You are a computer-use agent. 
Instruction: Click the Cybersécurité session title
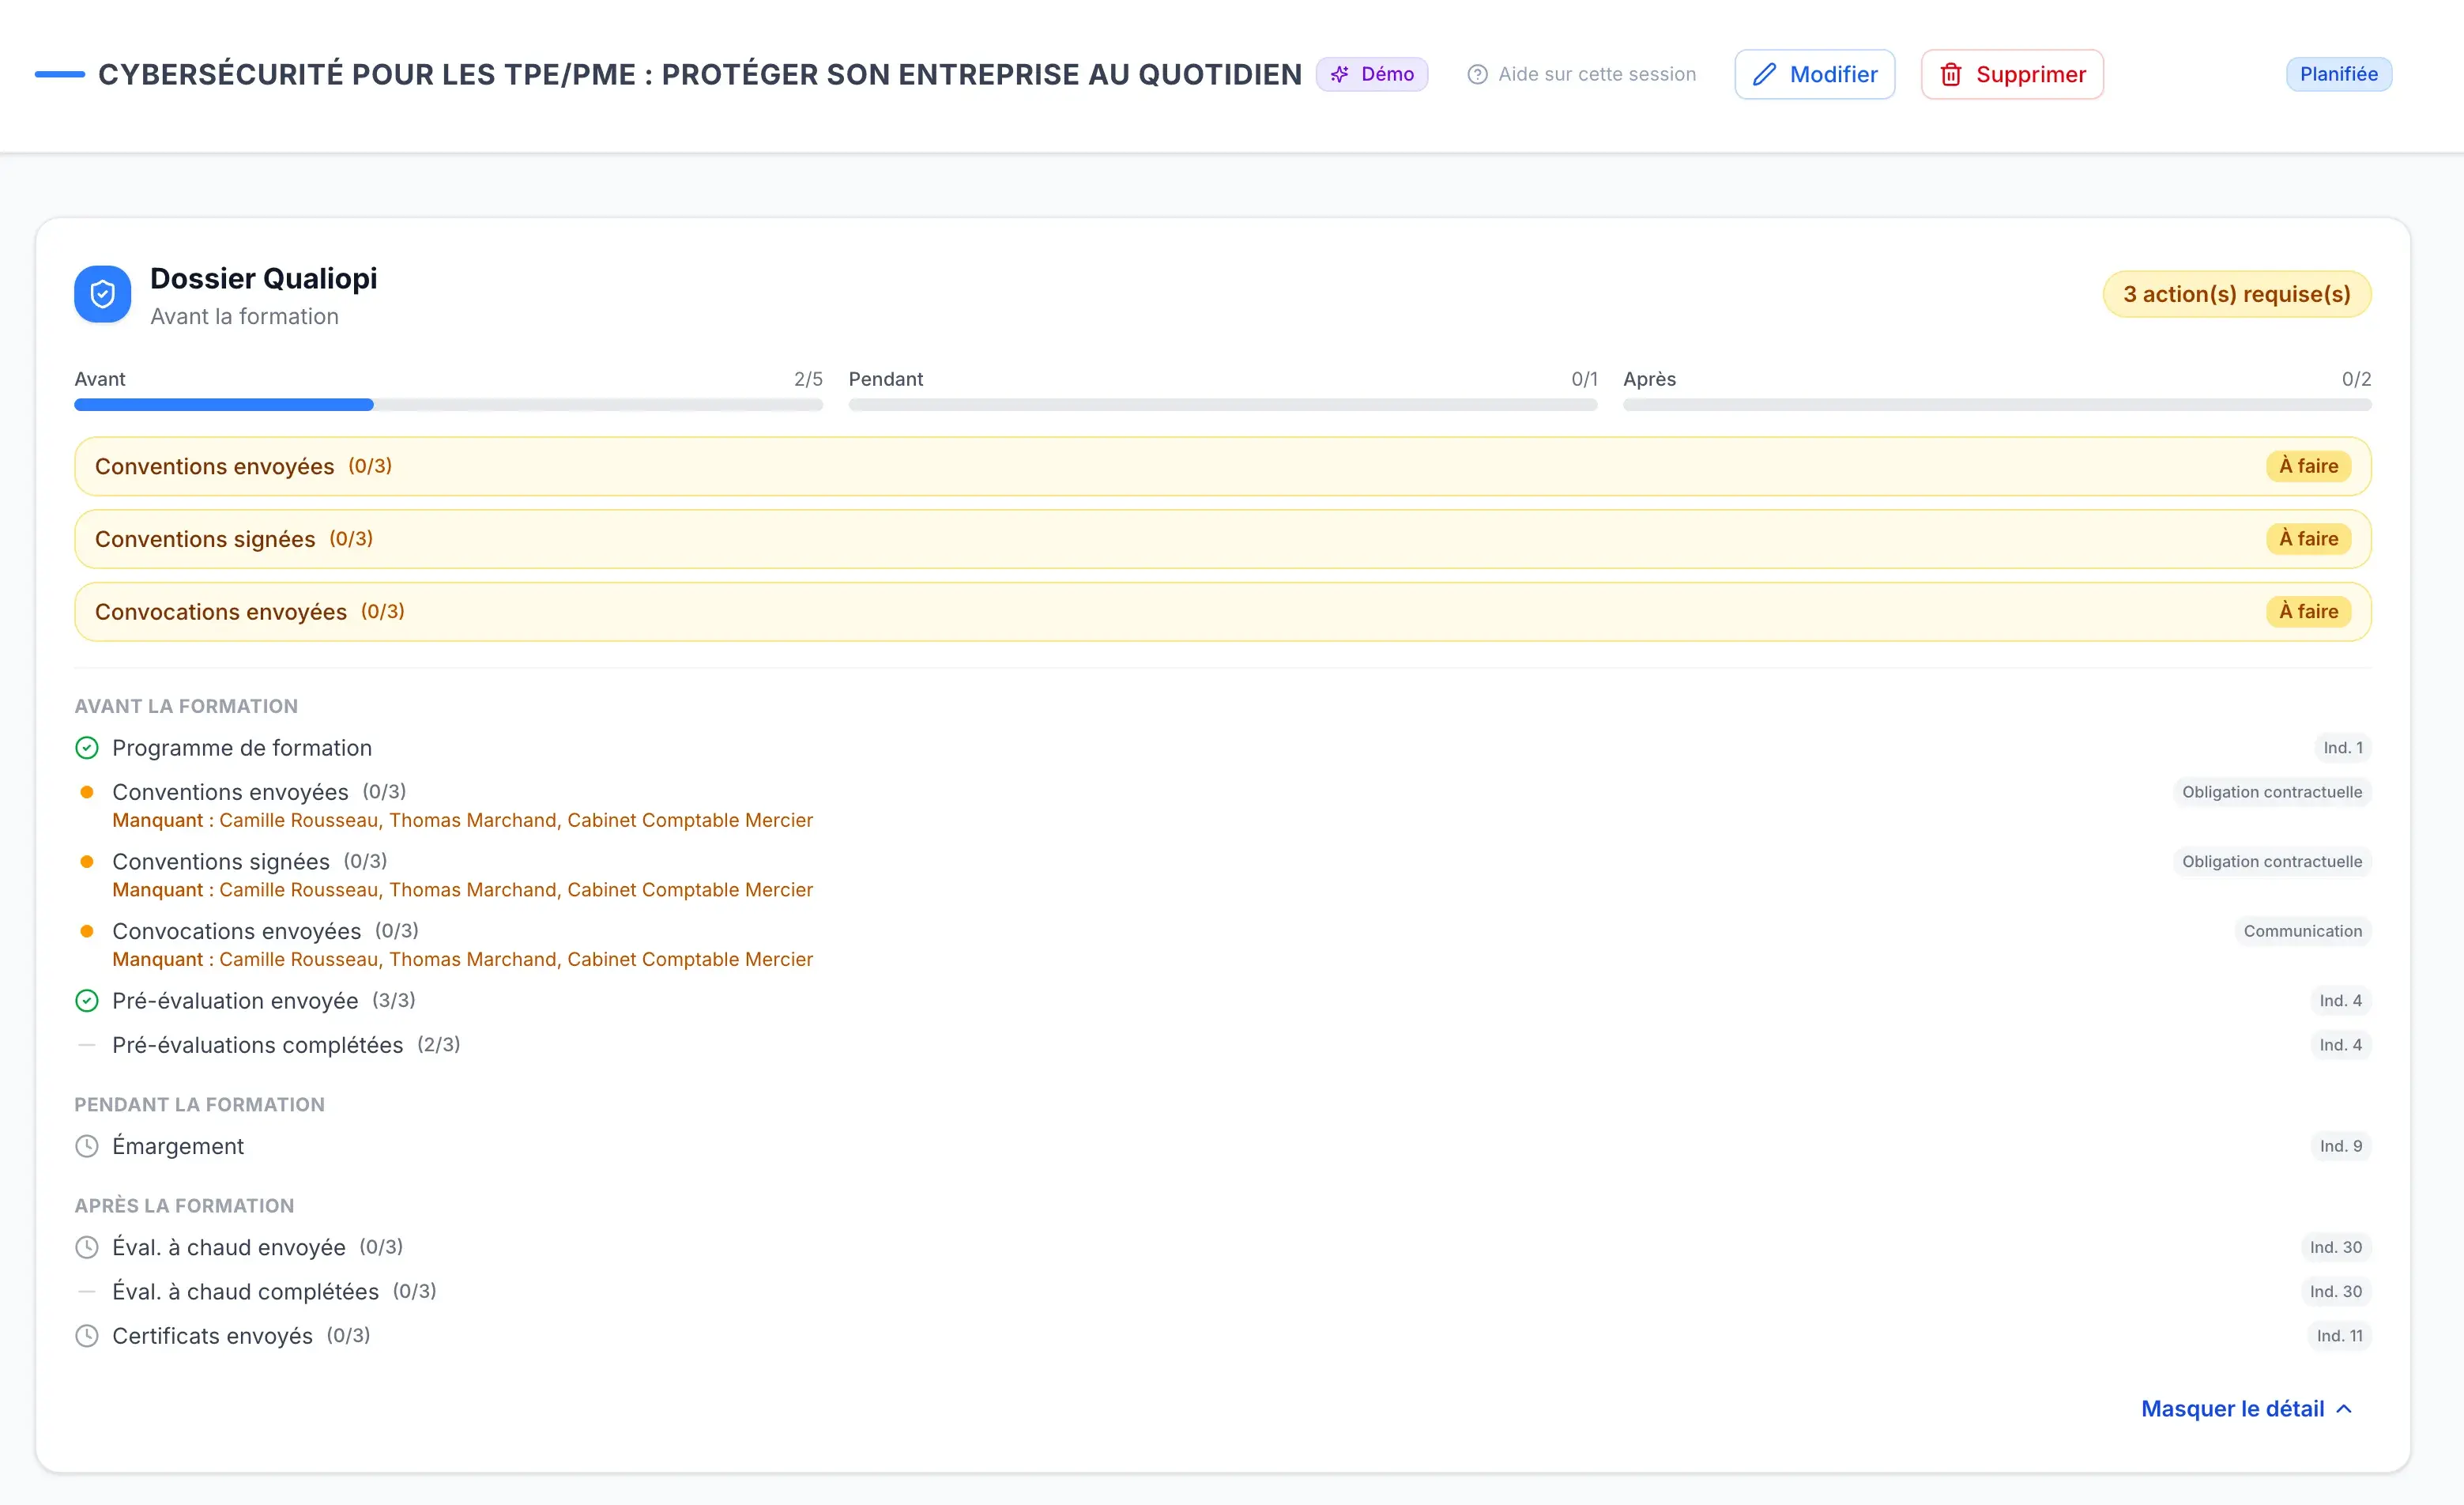click(x=700, y=74)
